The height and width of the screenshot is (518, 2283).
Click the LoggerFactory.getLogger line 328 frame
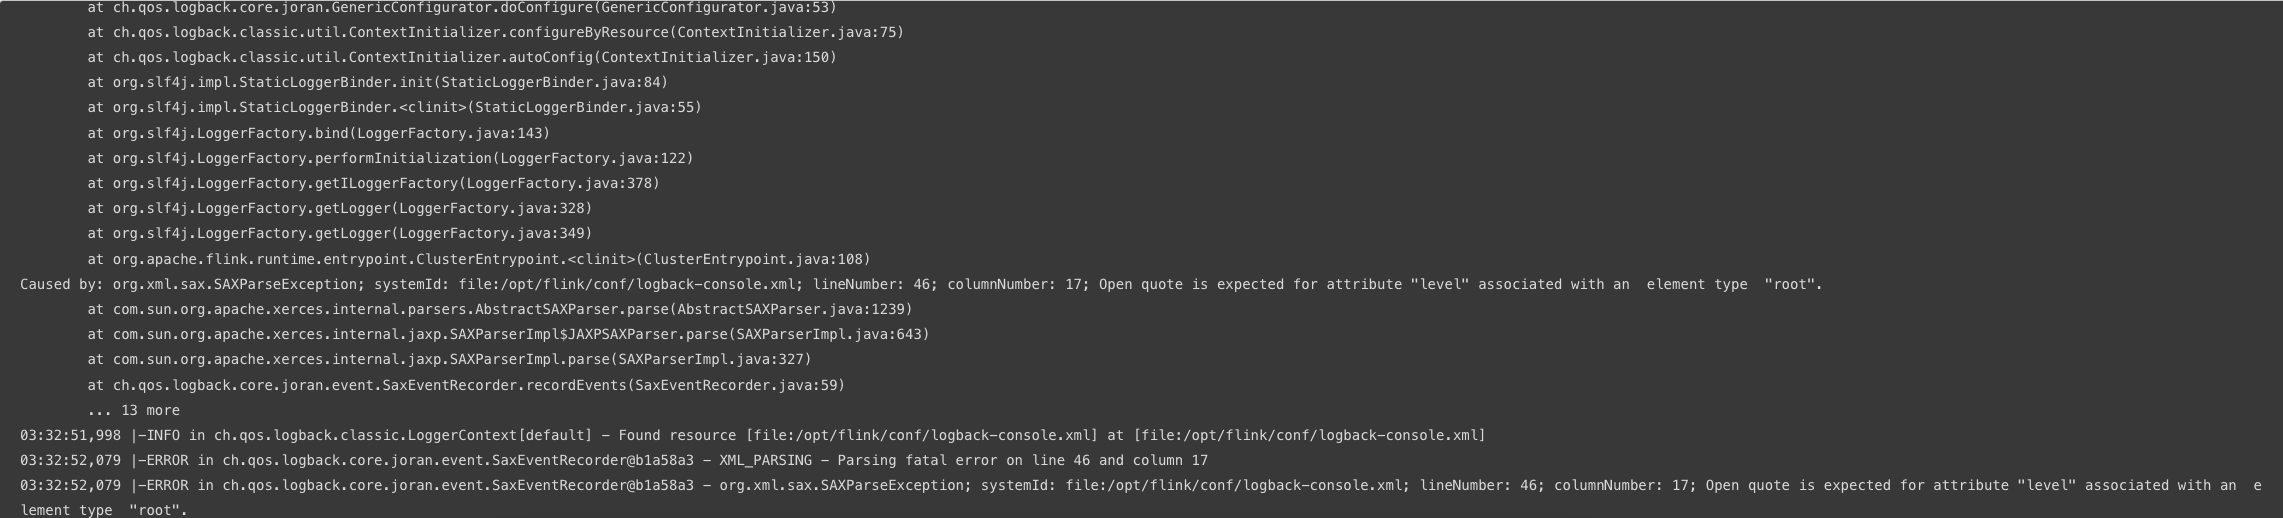point(339,208)
